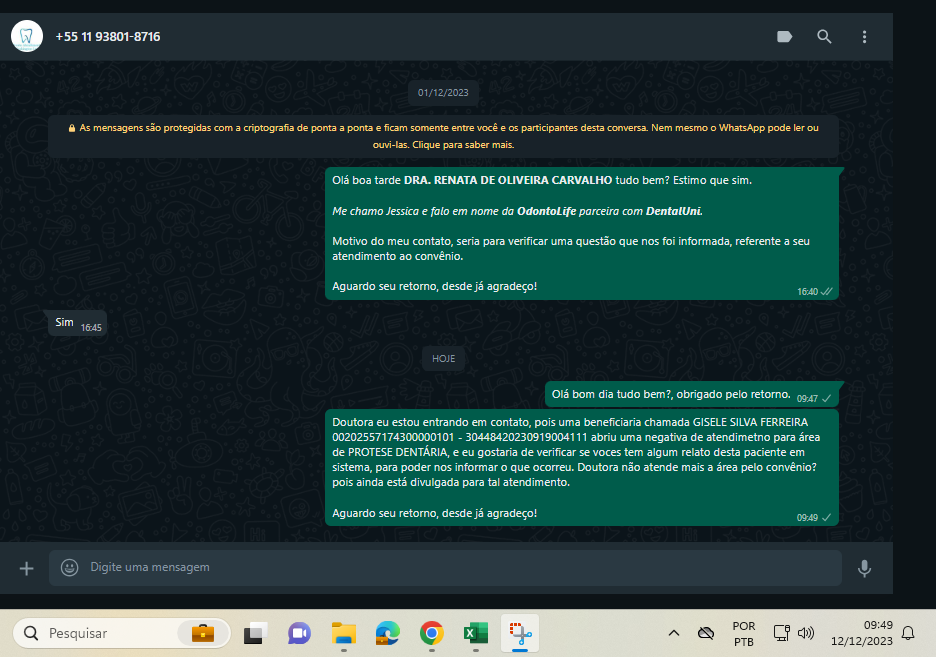
Task: Start recording a voice message with microphone
Action: 864,568
